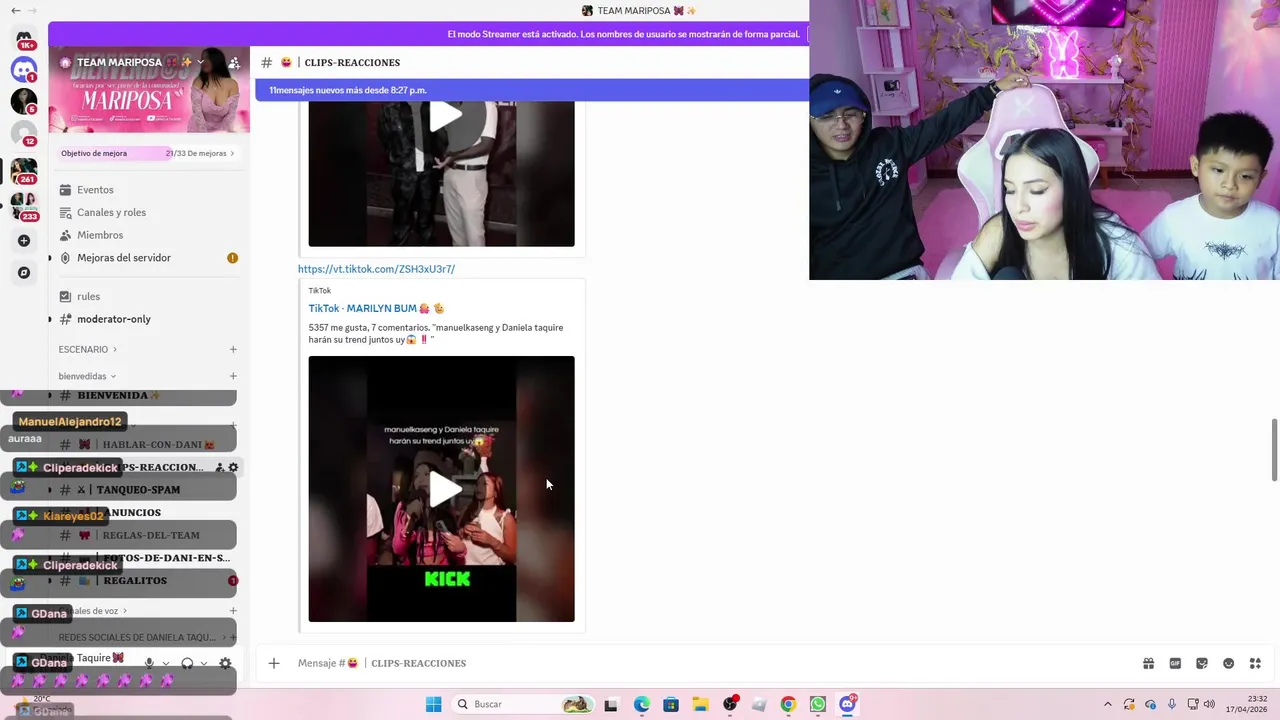Viewport: 1280px width, 720px height.
Task: Open GIF picker
Action: coord(1175,663)
